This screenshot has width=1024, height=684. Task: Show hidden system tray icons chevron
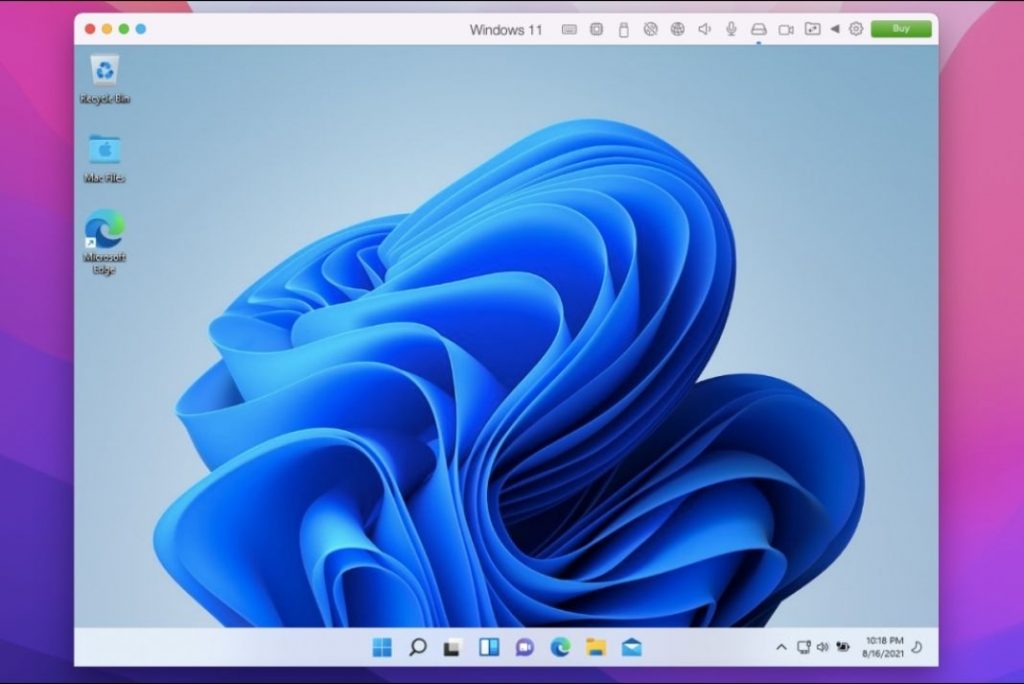(x=781, y=647)
